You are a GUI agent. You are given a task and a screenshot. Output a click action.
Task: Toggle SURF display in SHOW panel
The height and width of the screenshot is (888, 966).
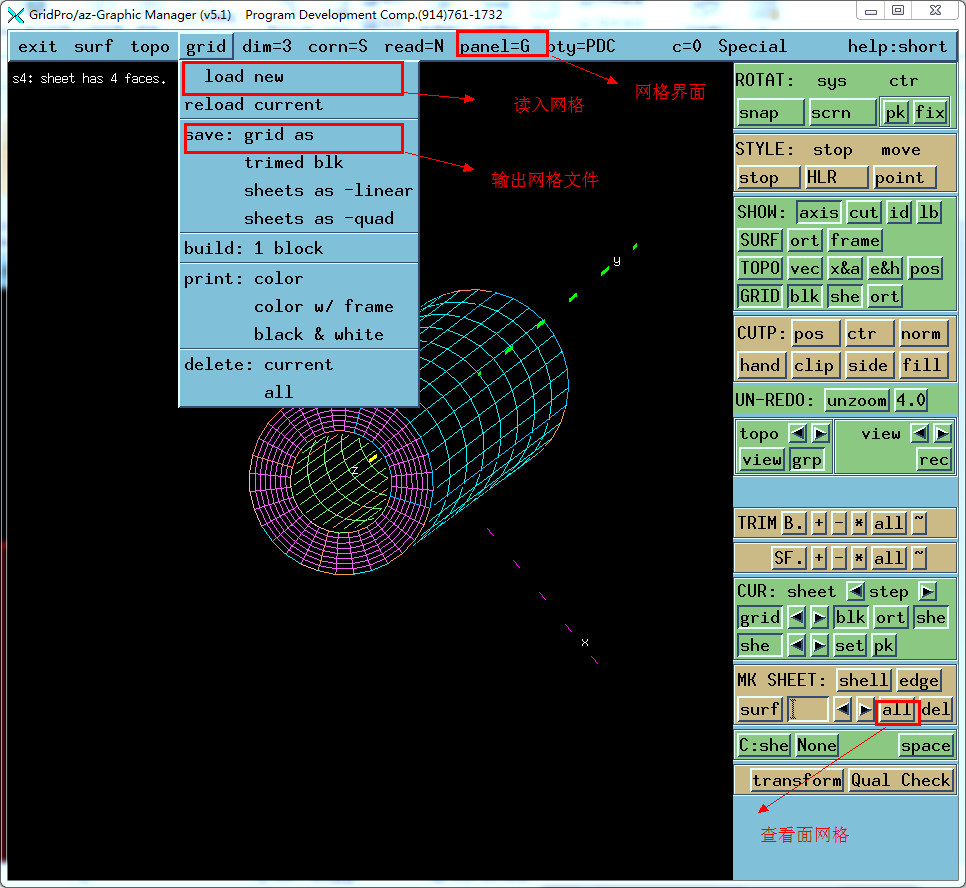click(x=760, y=240)
